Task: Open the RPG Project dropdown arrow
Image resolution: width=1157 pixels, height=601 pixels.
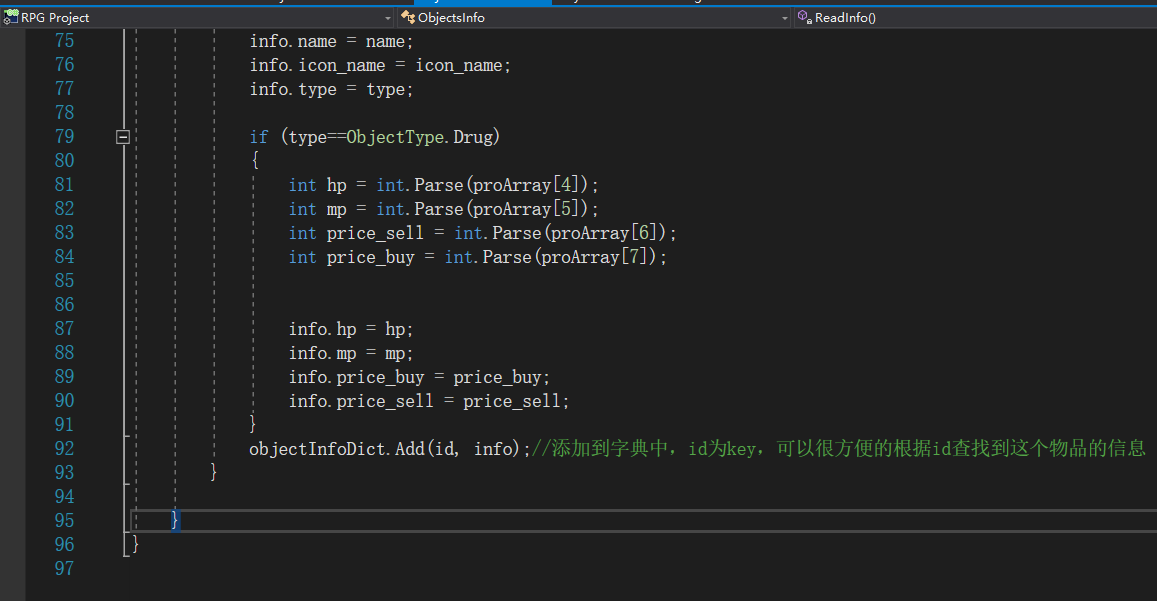Action: 388,18
